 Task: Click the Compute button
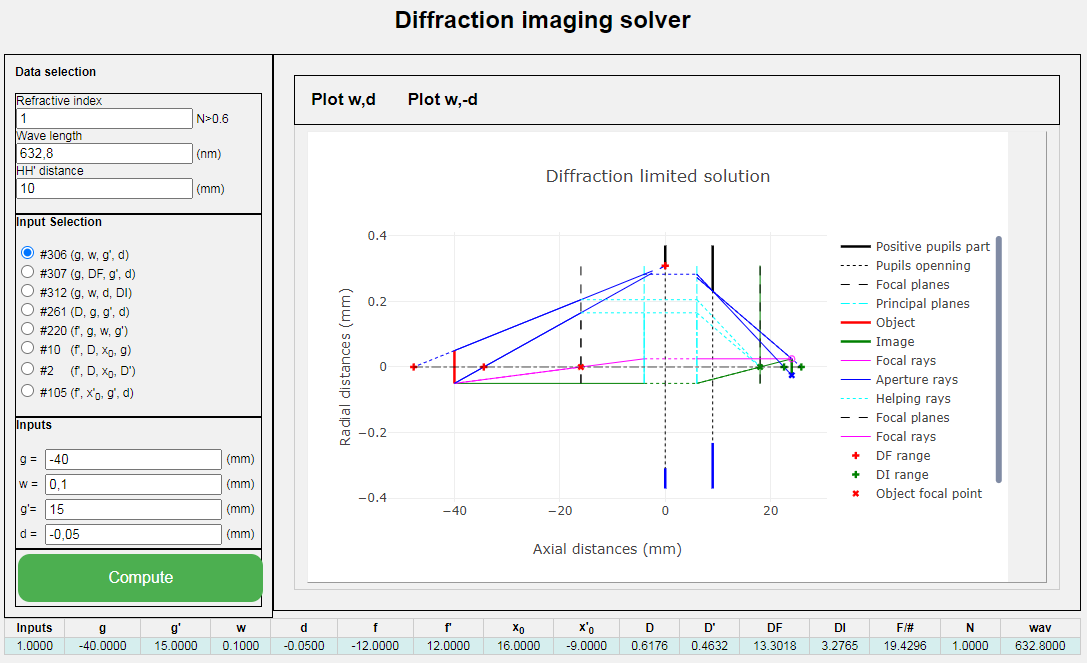[140, 577]
